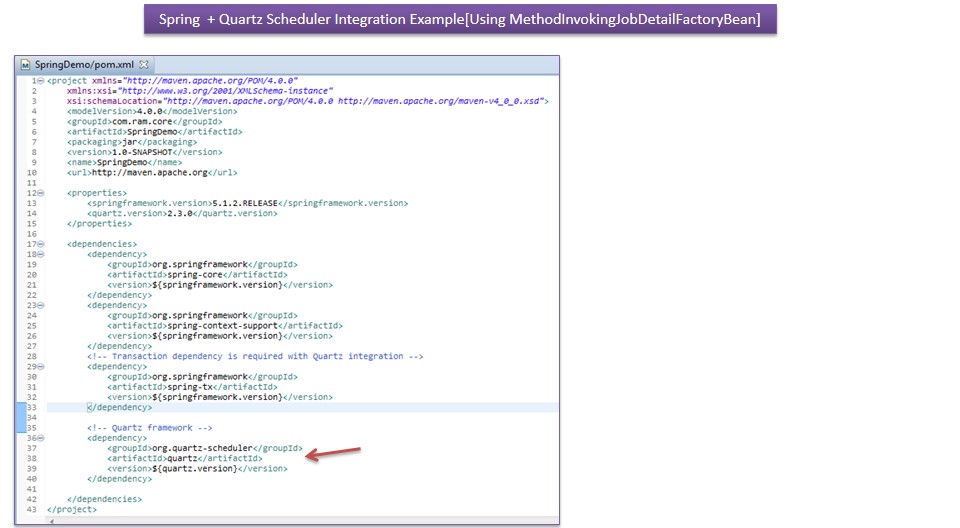This screenshot has height=528, width=960.
Task: Click the url http://maven.apache.org on line 10
Action: click(150, 173)
